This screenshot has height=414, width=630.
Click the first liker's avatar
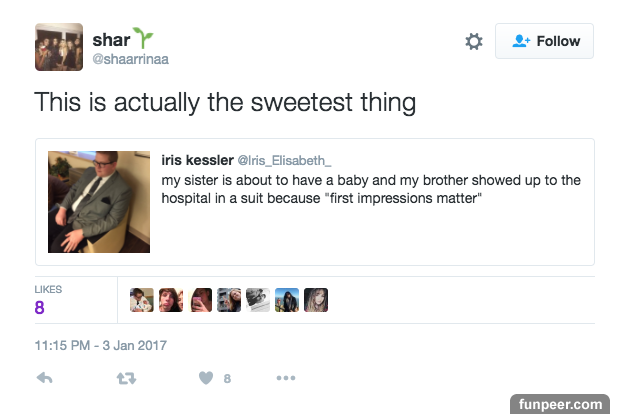[142, 300]
